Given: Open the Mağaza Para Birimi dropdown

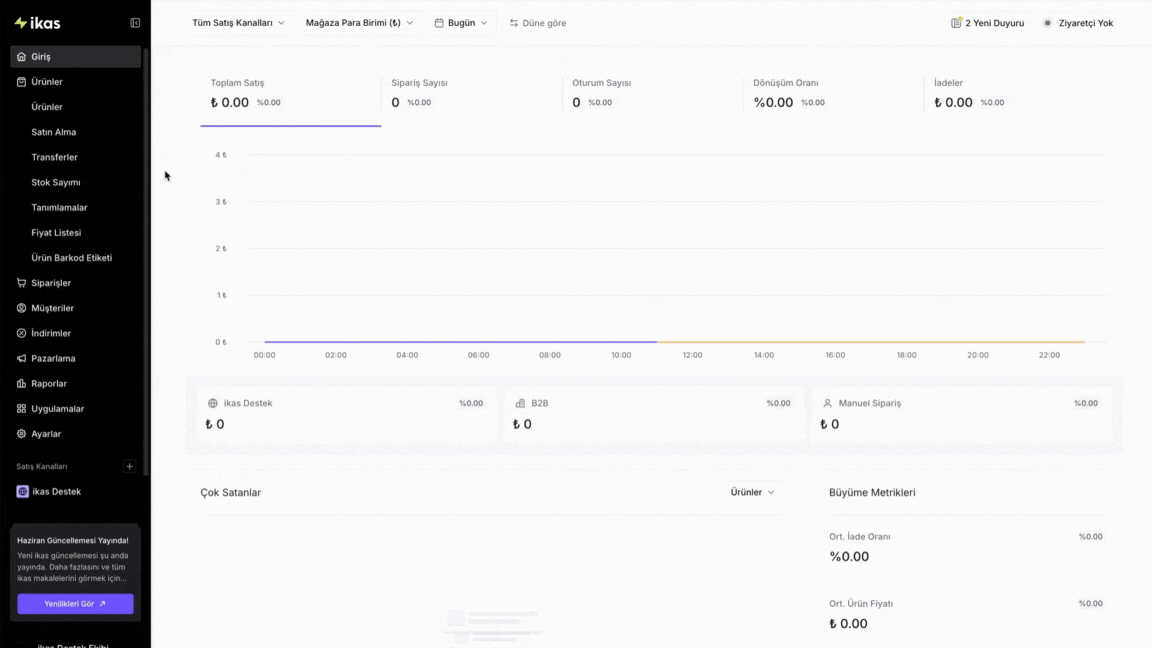Looking at the screenshot, I should point(359,23).
